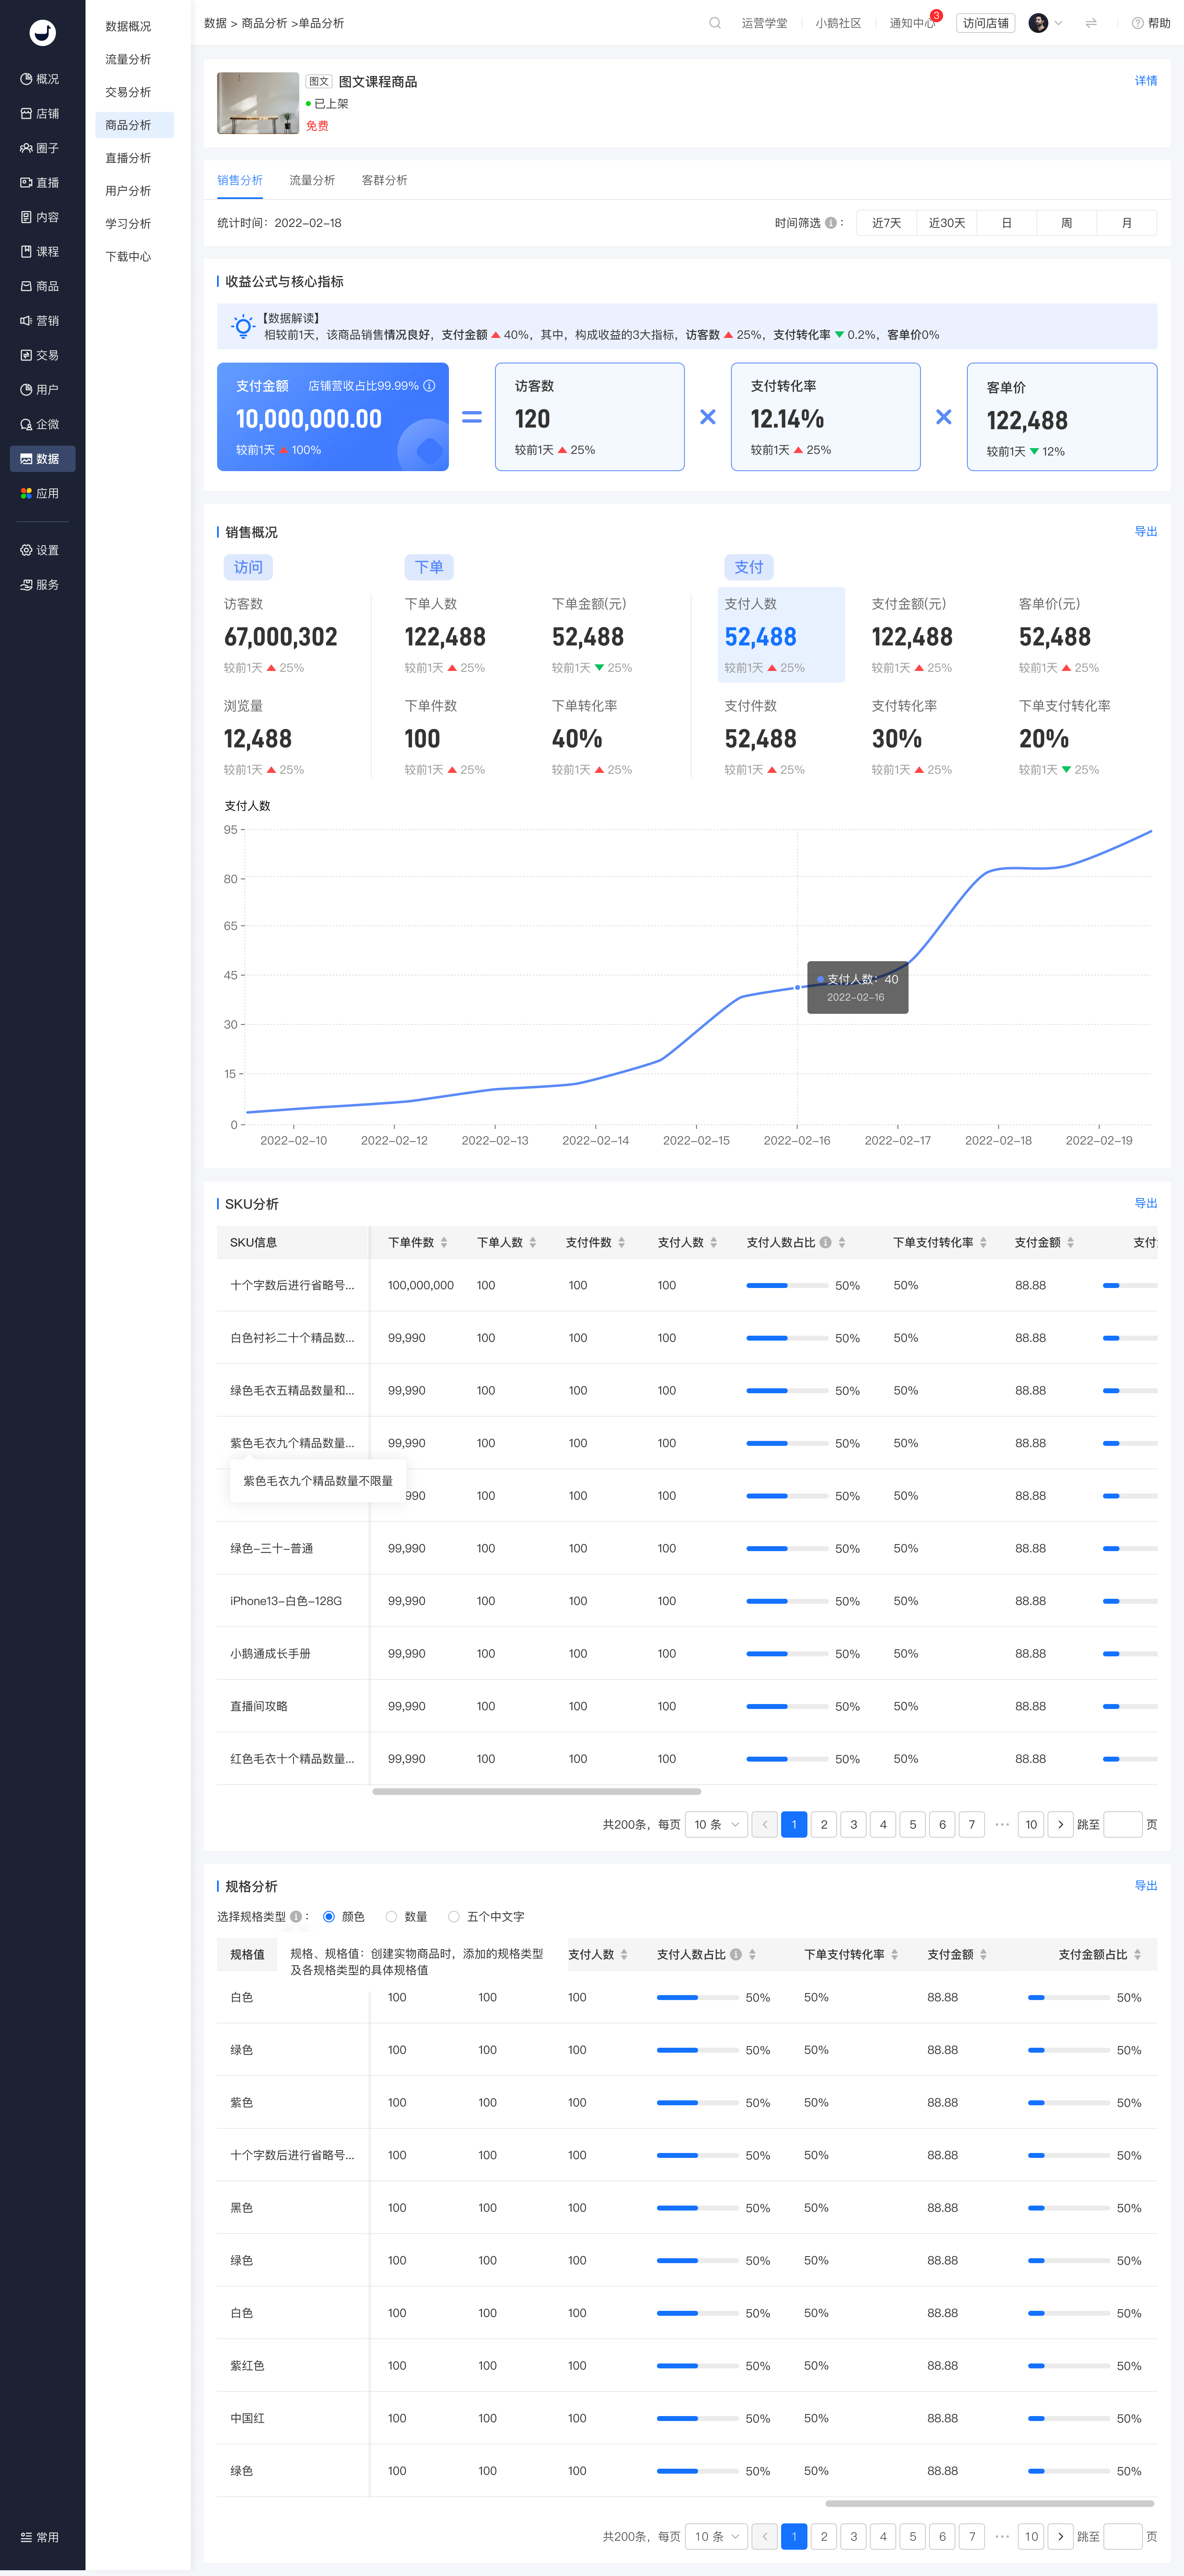Go to 圈子 community in sidebar

point(40,148)
